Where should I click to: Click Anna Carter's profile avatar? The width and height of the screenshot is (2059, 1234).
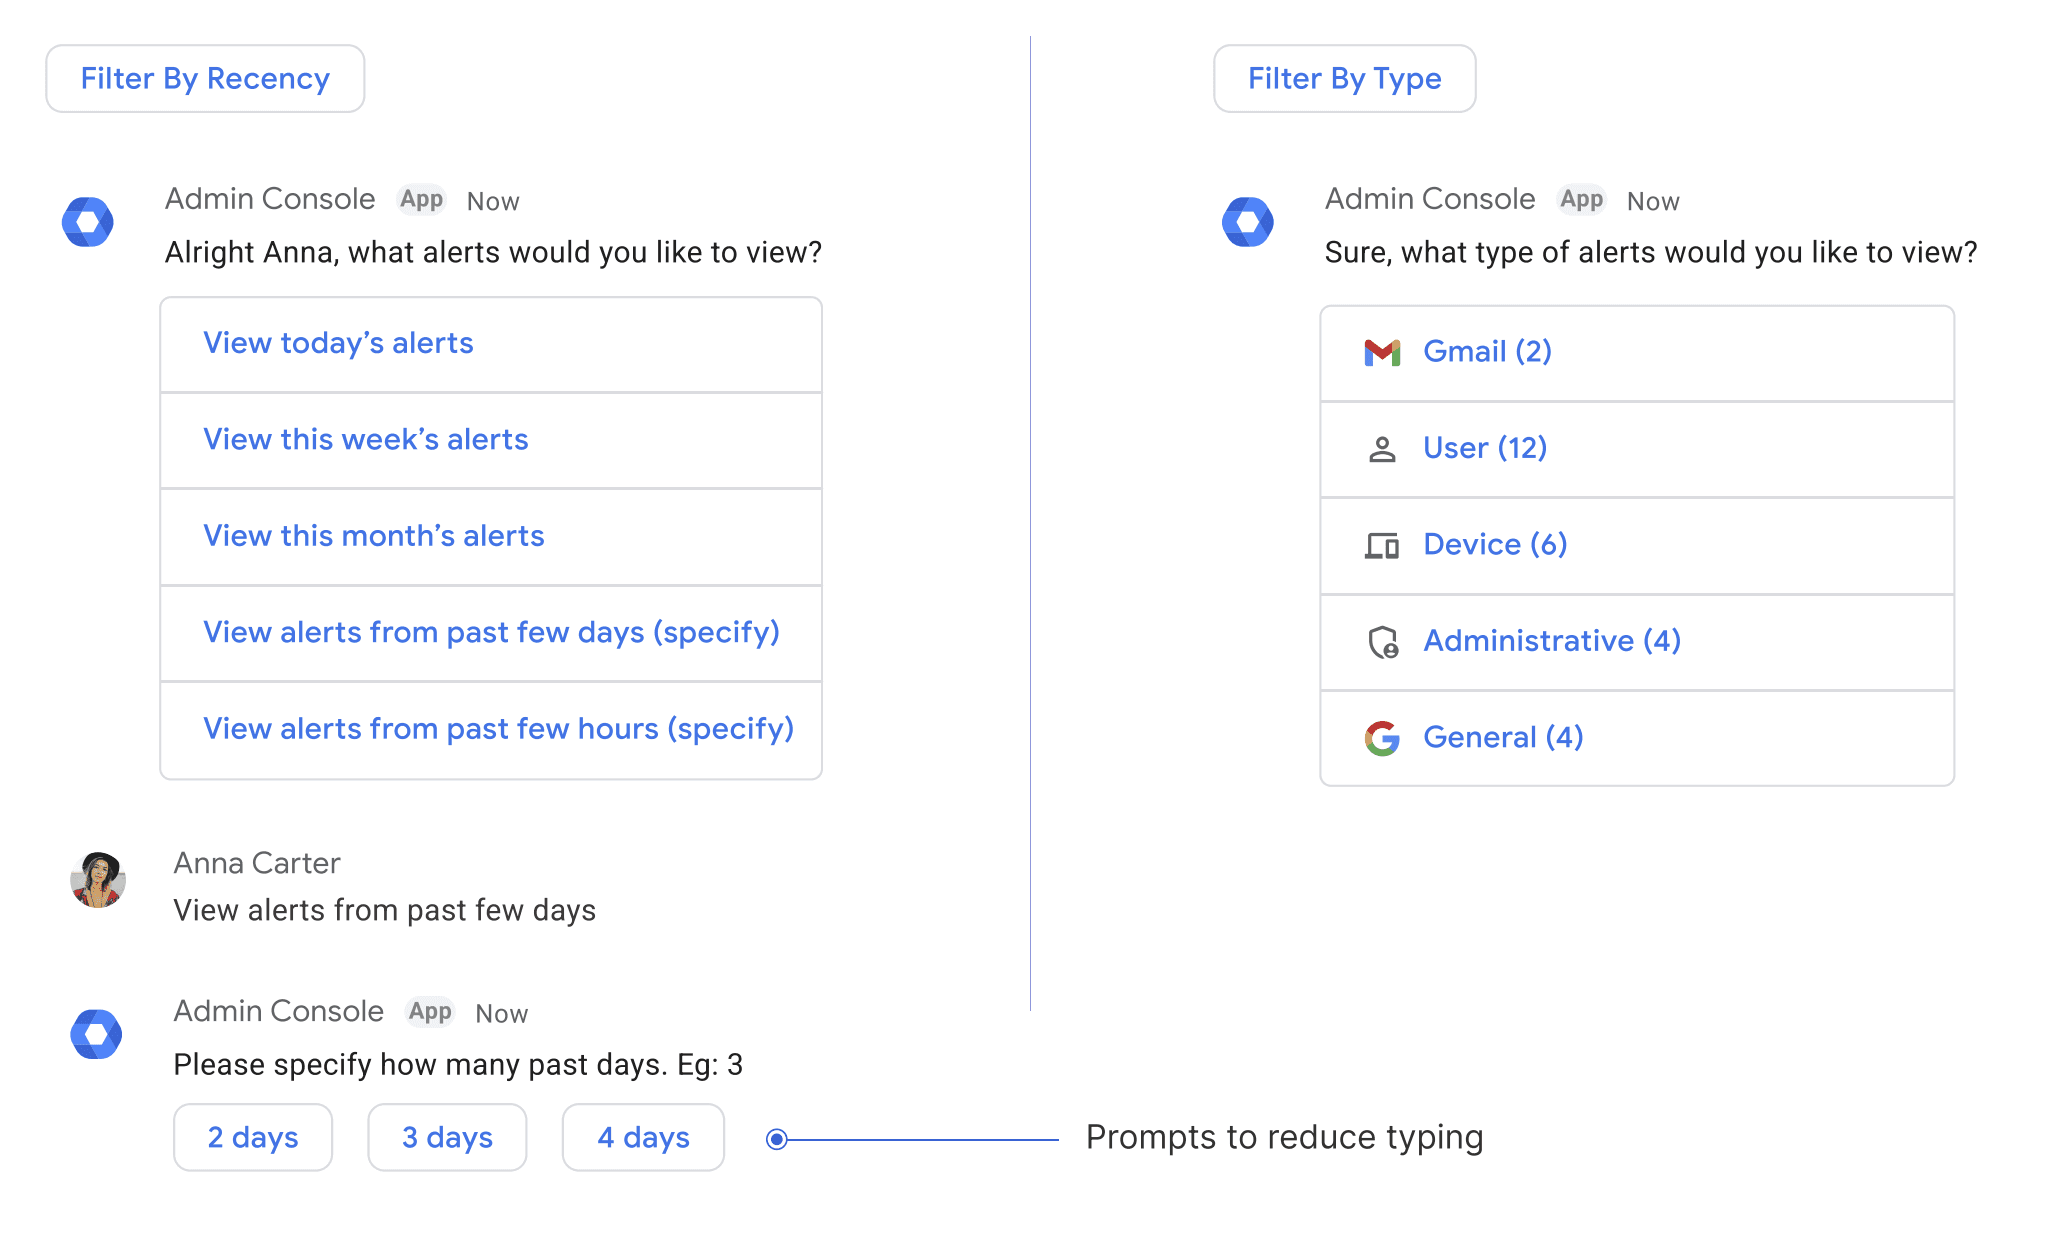[x=98, y=880]
